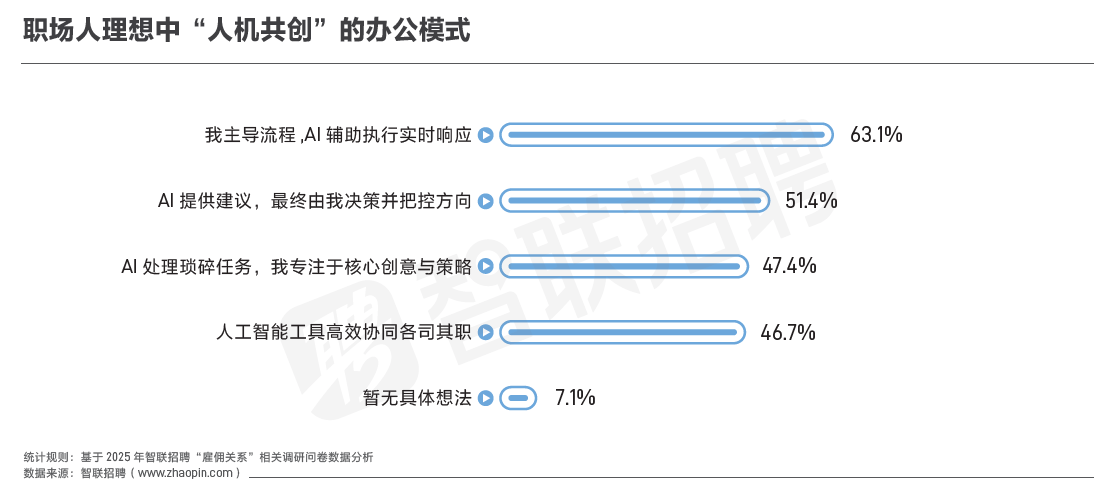The image size is (1106, 504).
Task: Select the "AI 提供建议，最终由我决策" label text
Action: (x=314, y=201)
